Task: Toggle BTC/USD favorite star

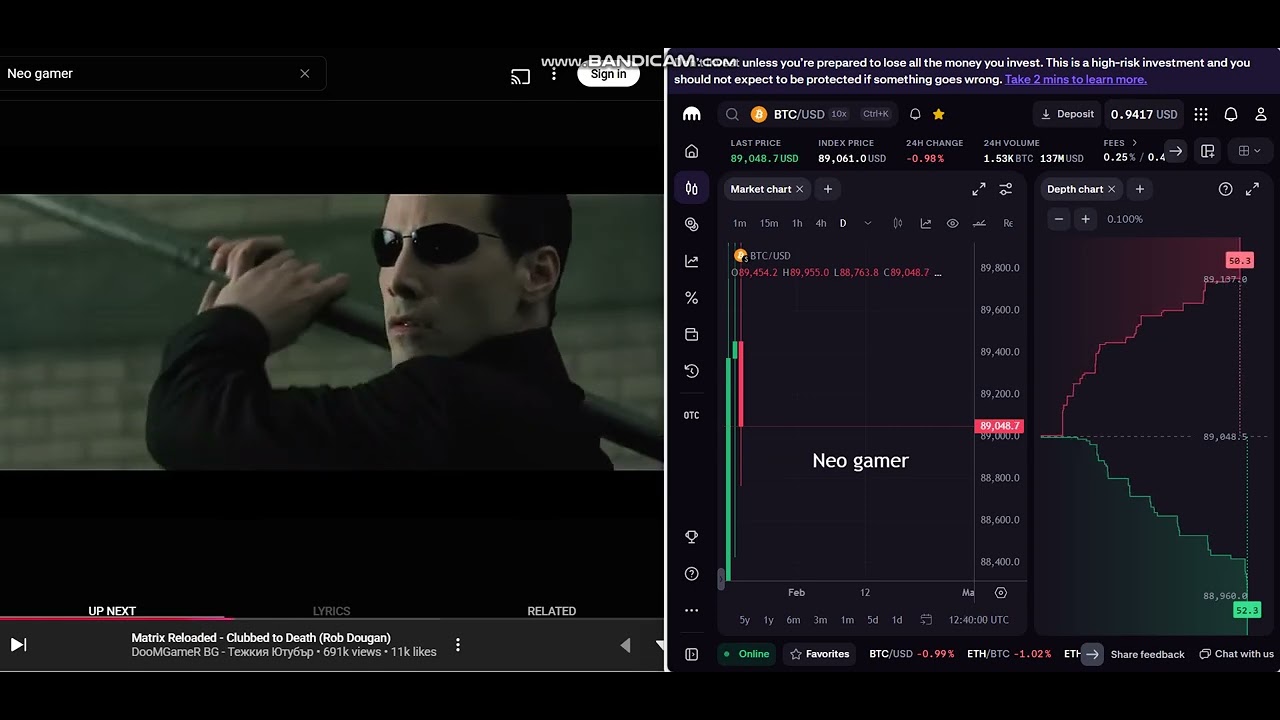Action: (938, 114)
